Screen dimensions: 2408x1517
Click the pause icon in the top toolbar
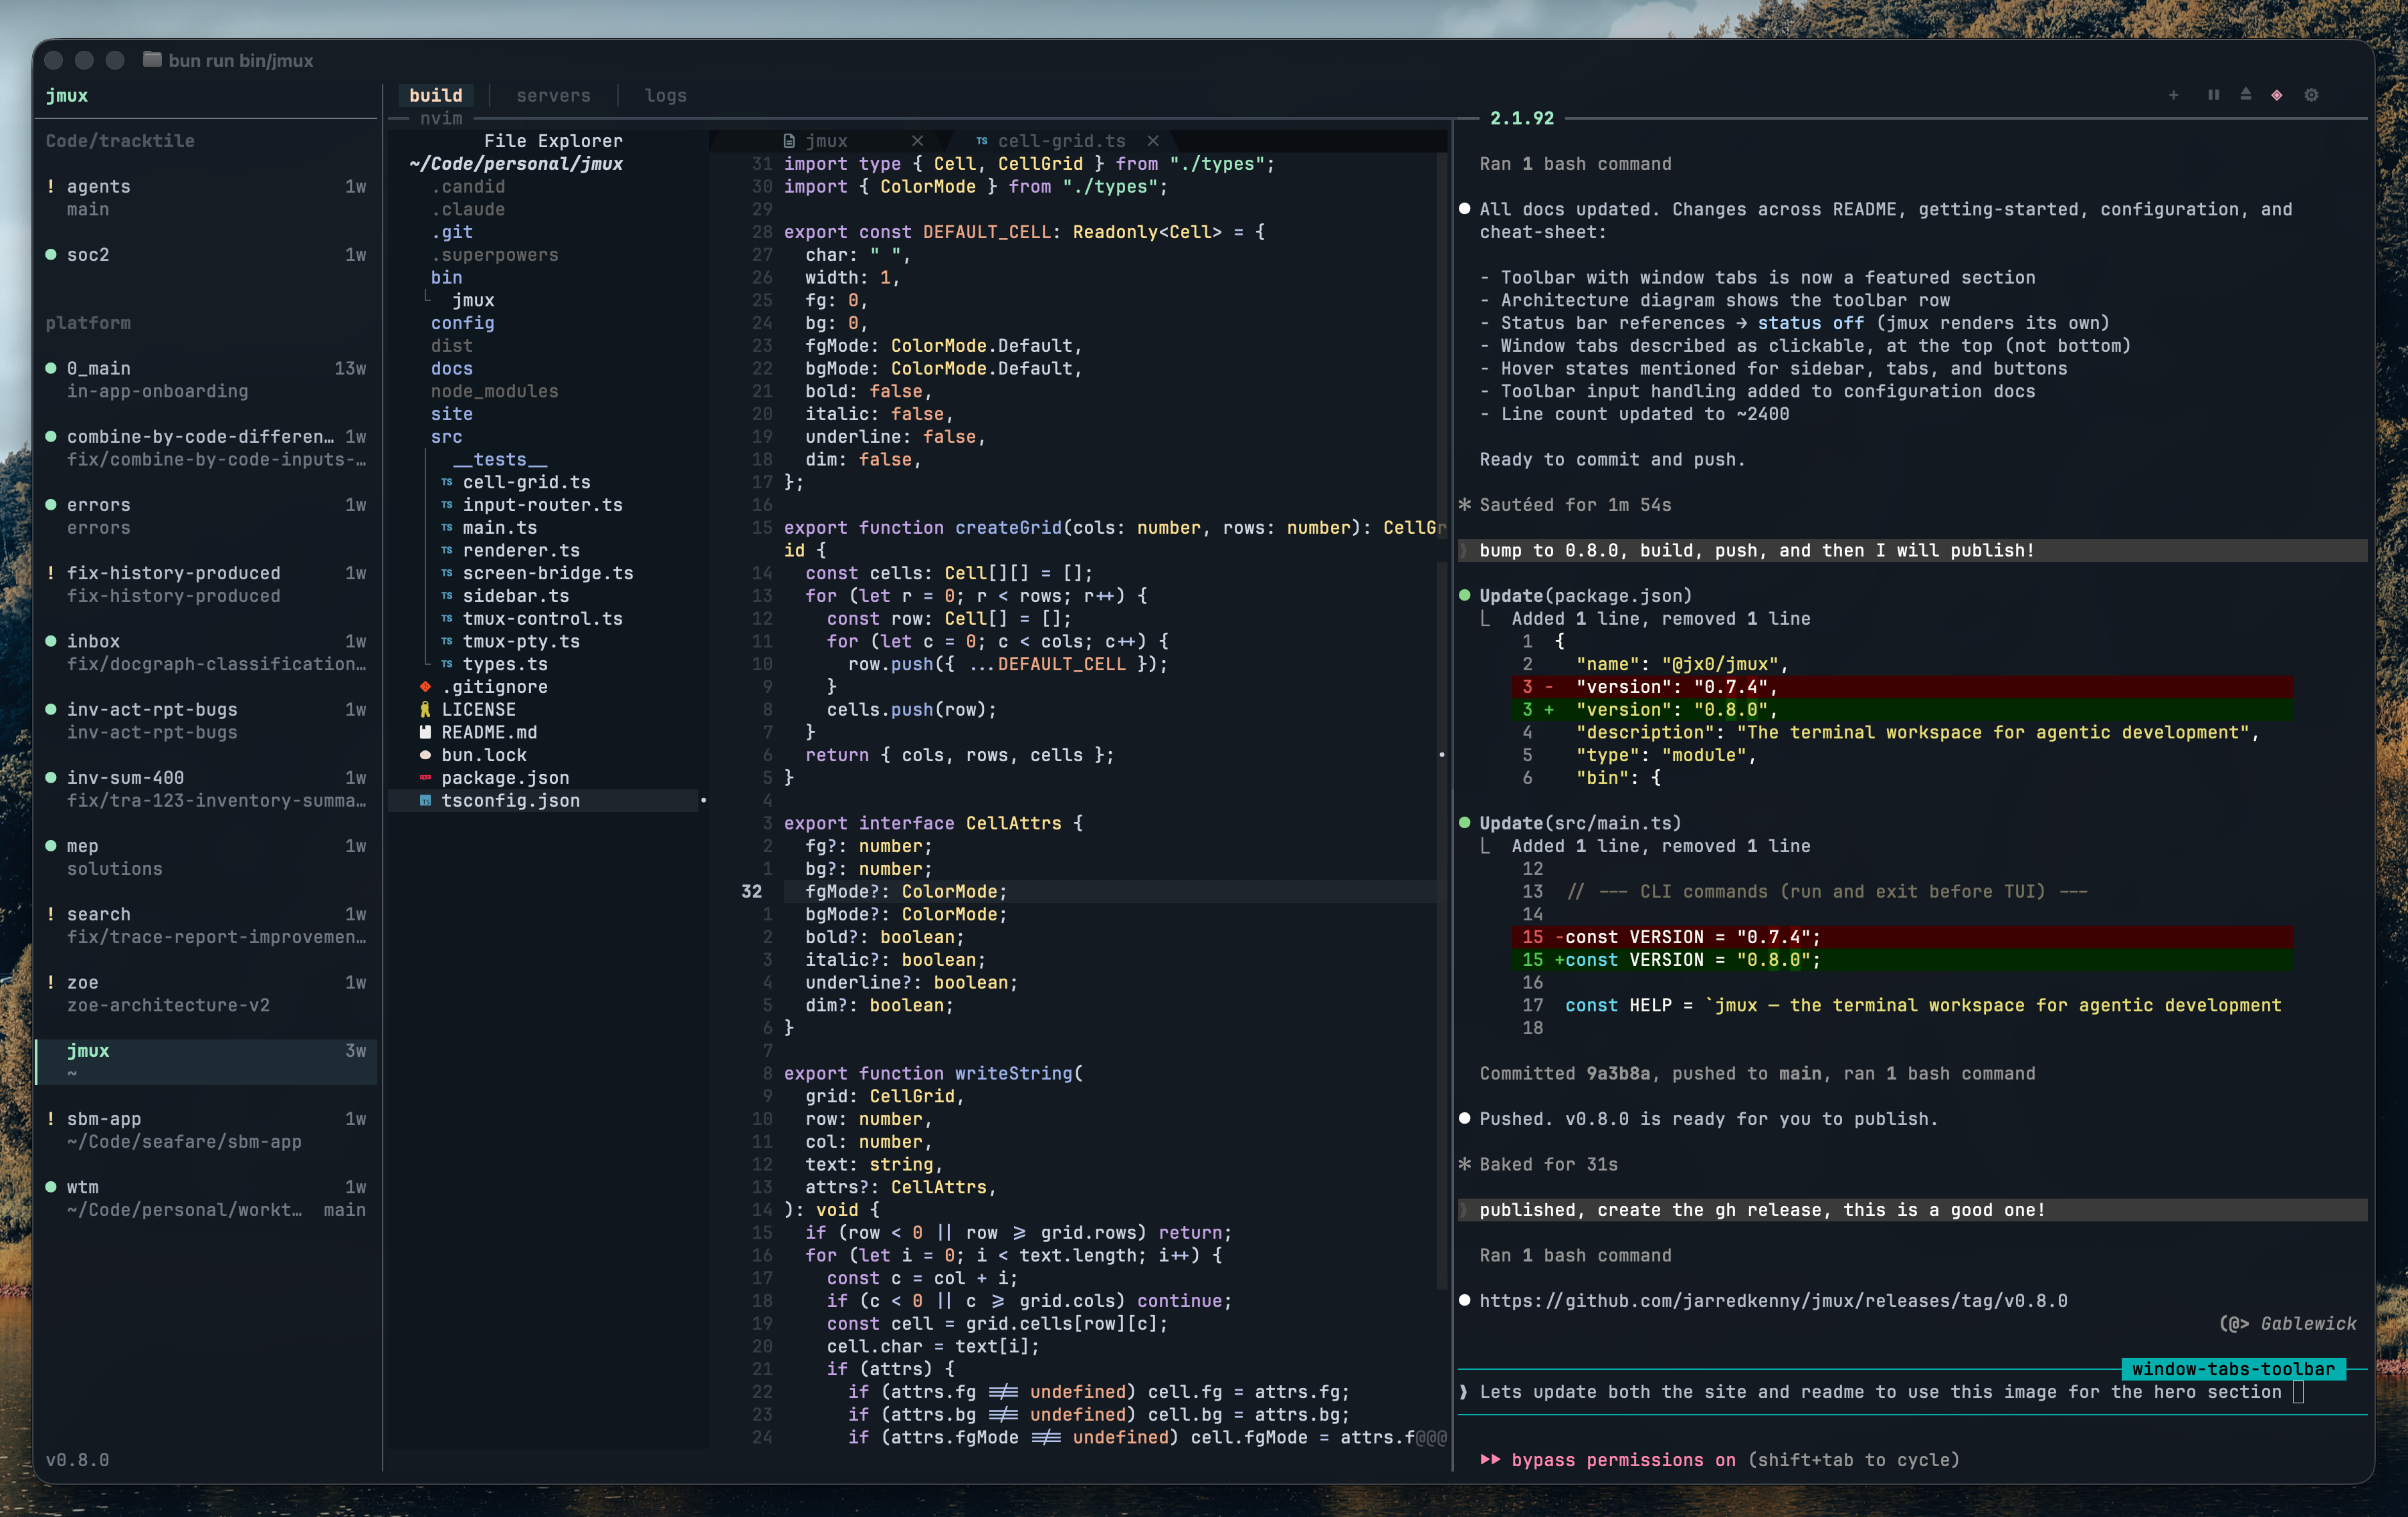click(2213, 95)
